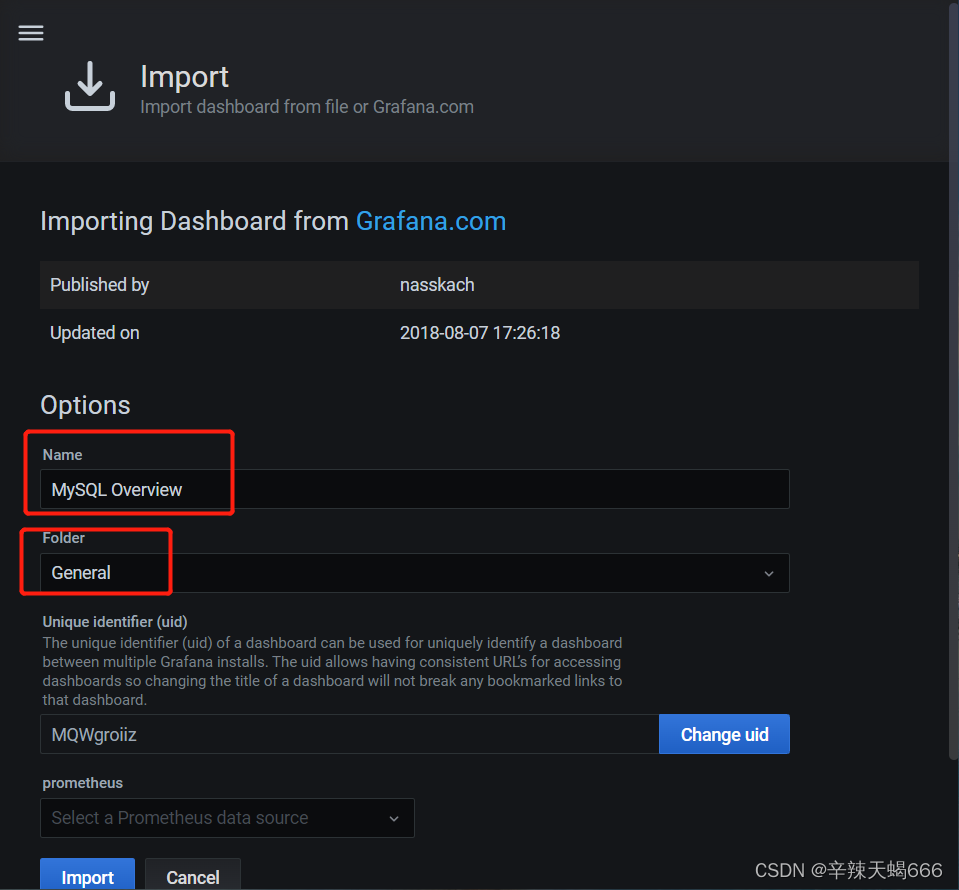Screen dimensions: 959x890
Task: Click the prometheus field label
Action: click(x=83, y=783)
